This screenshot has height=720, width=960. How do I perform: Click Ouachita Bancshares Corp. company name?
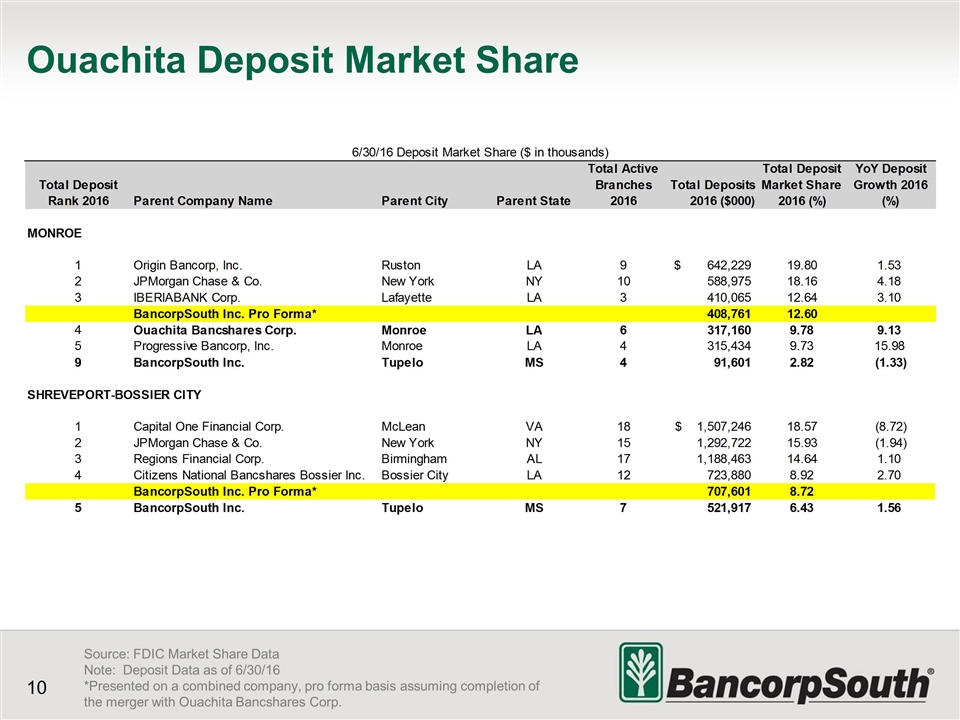[215, 330]
